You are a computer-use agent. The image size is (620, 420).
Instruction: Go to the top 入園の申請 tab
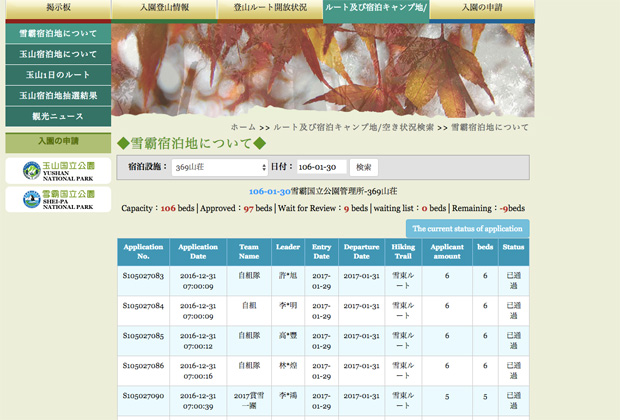click(482, 10)
